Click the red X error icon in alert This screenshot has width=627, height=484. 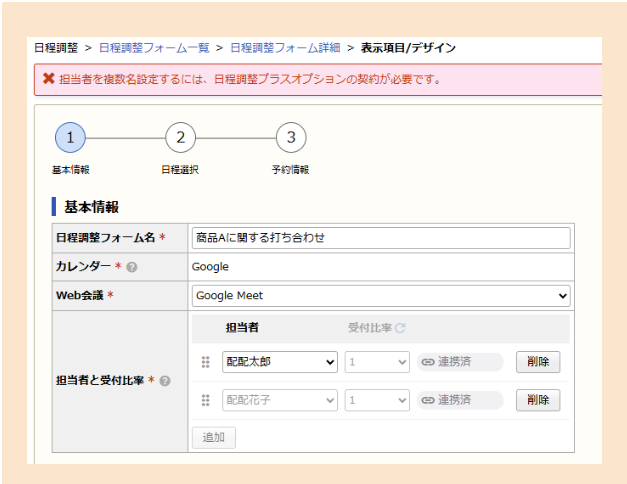[x=49, y=78]
